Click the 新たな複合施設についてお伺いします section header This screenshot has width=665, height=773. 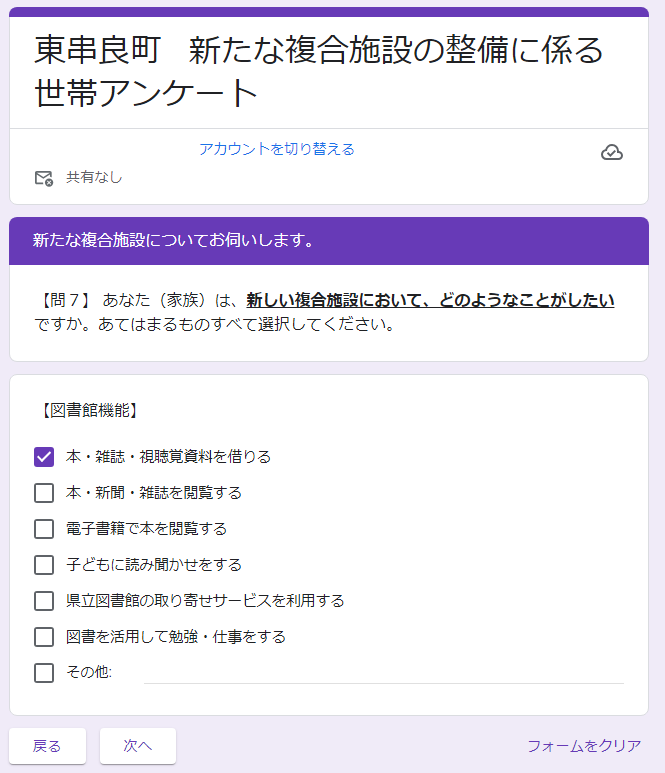[x=174, y=241]
